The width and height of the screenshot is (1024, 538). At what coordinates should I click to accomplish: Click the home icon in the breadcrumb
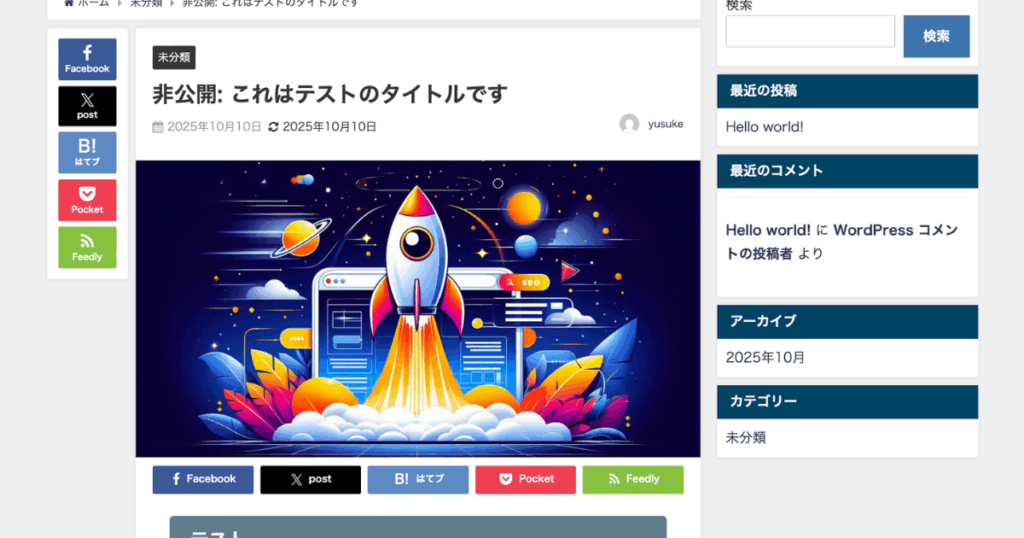click(69, 3)
